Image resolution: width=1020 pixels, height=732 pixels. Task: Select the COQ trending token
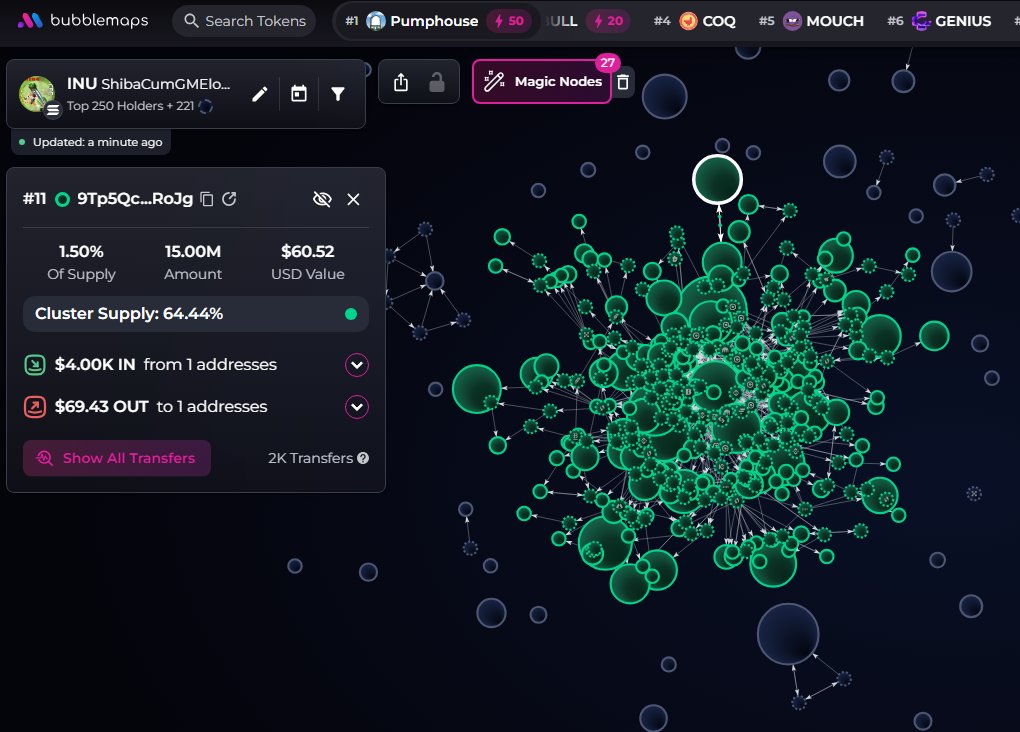(708, 21)
